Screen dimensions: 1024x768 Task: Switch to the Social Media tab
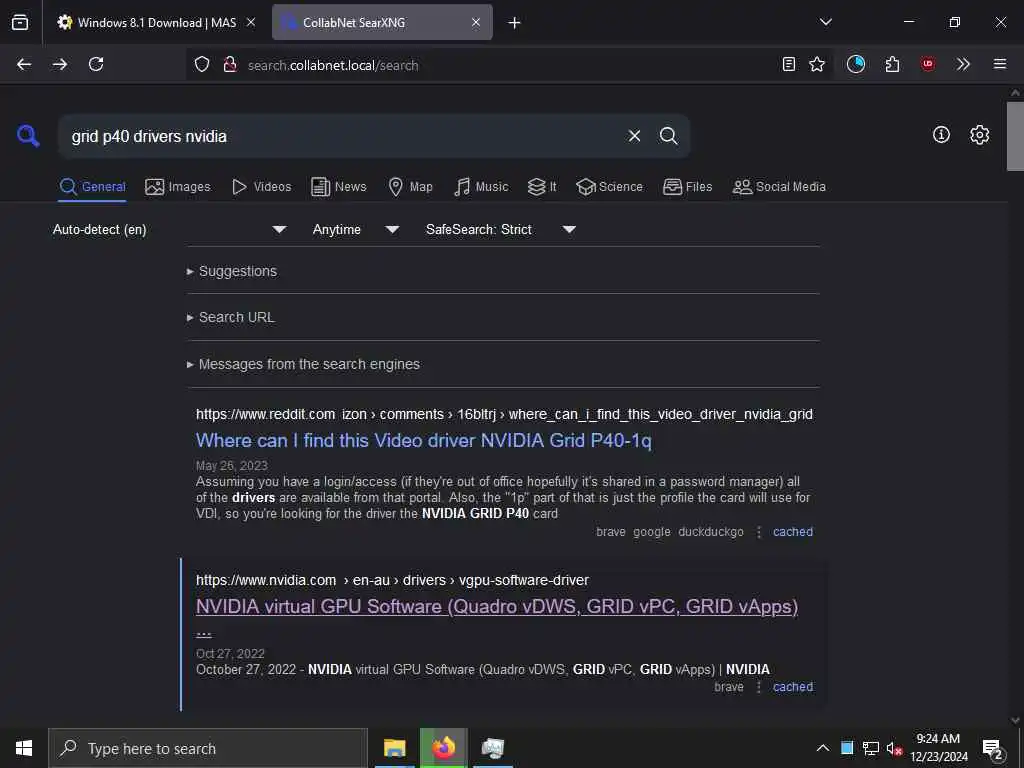779,187
